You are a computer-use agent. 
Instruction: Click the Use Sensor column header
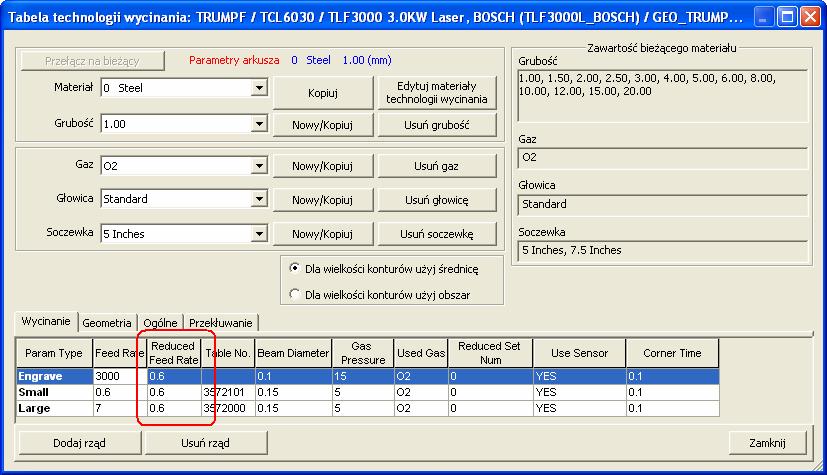(579, 353)
